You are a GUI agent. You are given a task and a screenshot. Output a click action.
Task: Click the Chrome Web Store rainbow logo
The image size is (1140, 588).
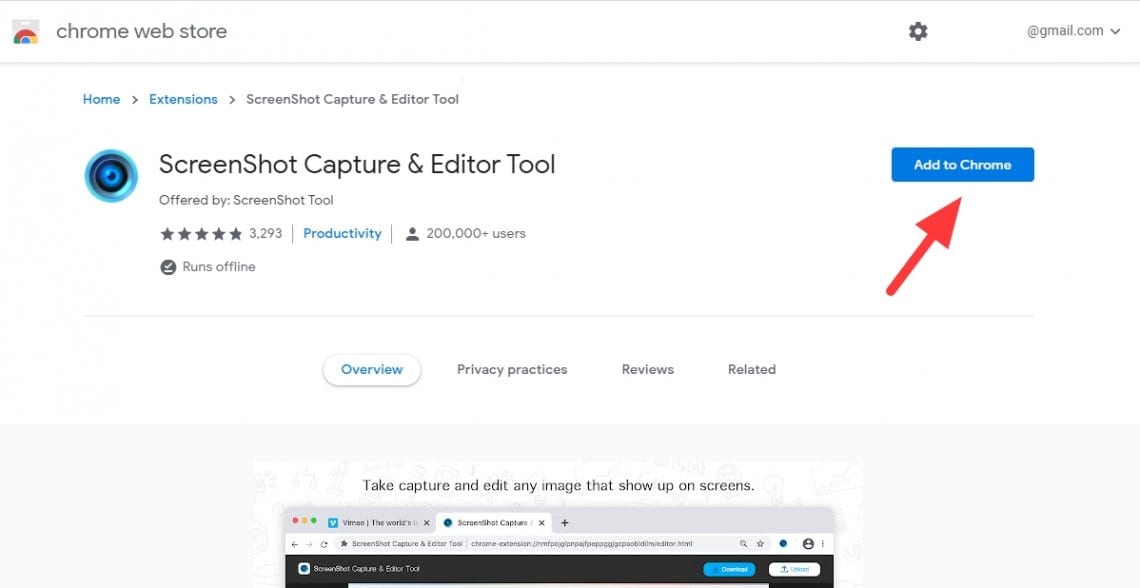pos(25,32)
